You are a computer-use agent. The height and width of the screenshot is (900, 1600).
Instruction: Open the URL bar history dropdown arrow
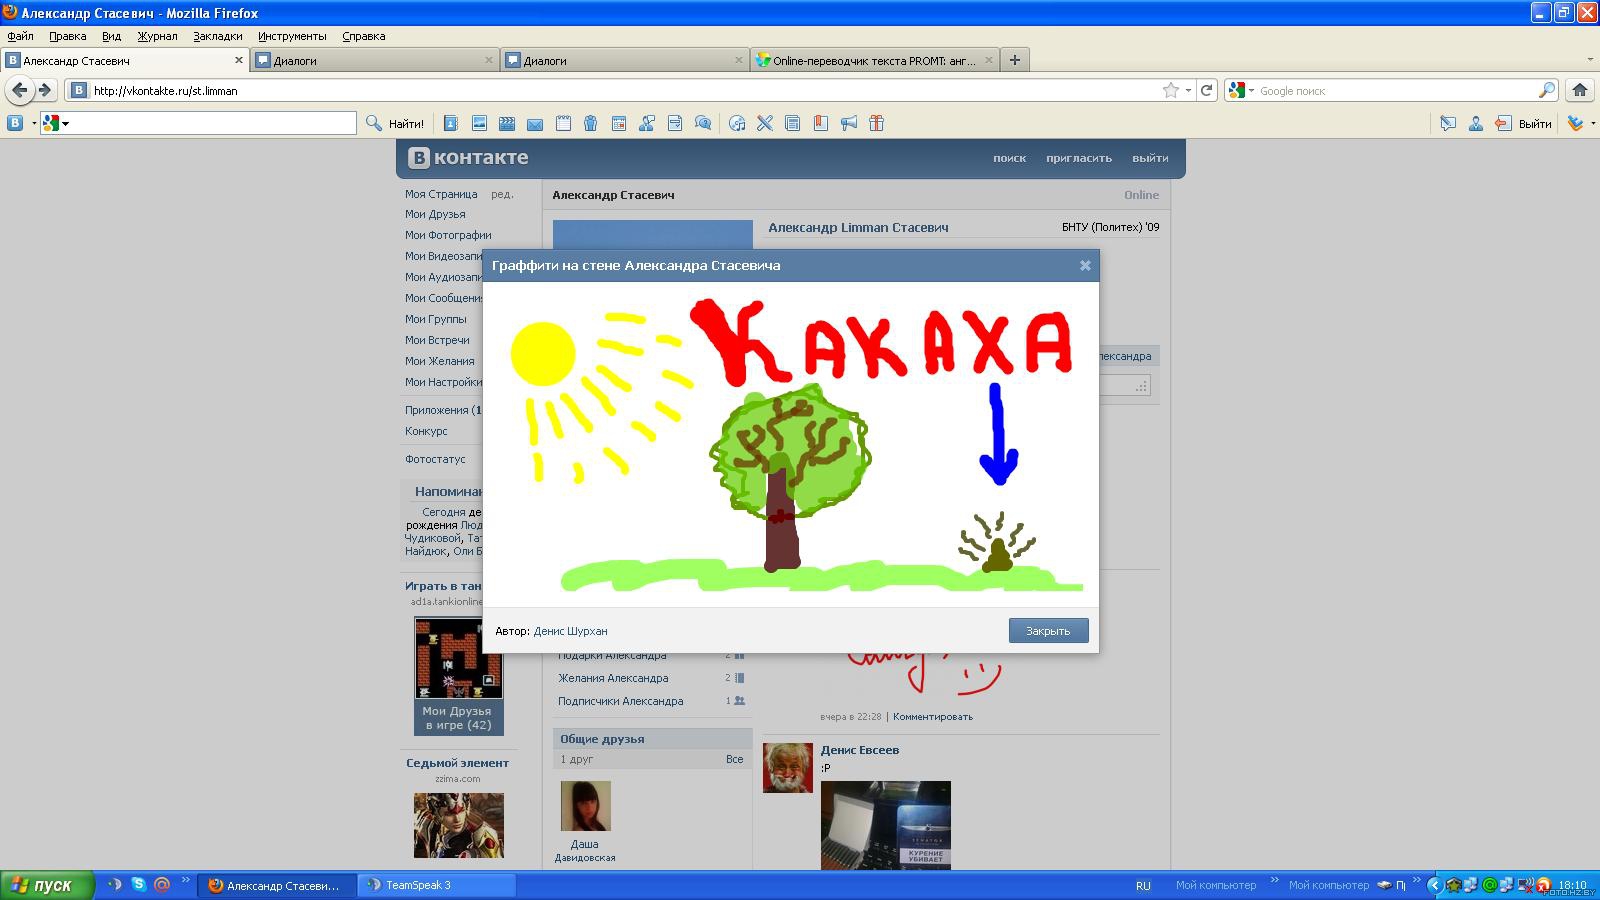(x=1188, y=90)
